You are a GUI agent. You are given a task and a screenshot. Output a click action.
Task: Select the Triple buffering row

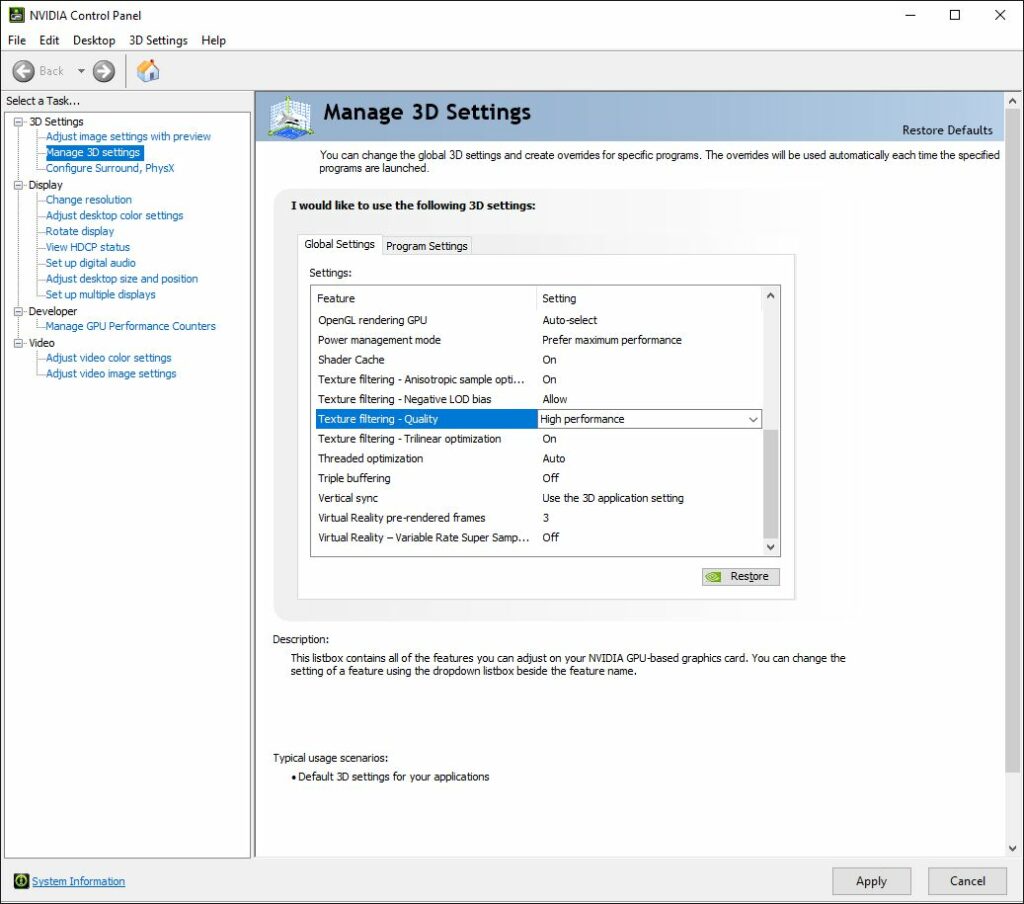538,478
